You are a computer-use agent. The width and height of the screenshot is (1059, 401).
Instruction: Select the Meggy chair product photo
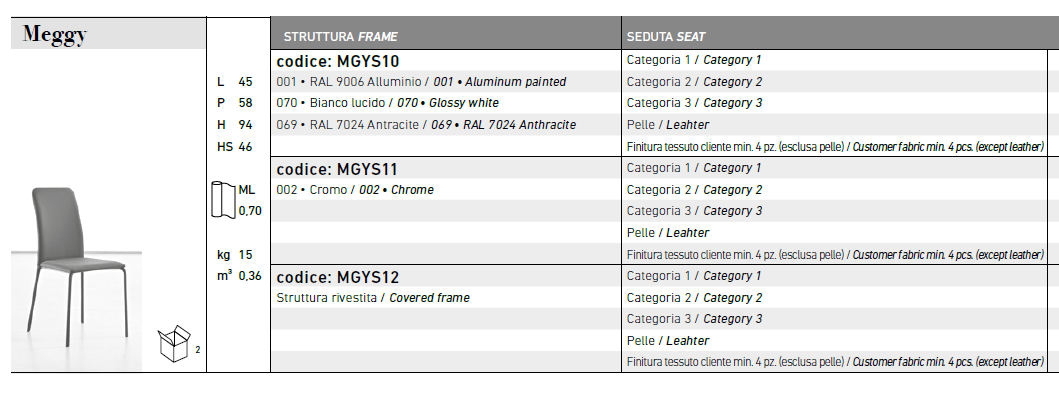tap(76, 278)
